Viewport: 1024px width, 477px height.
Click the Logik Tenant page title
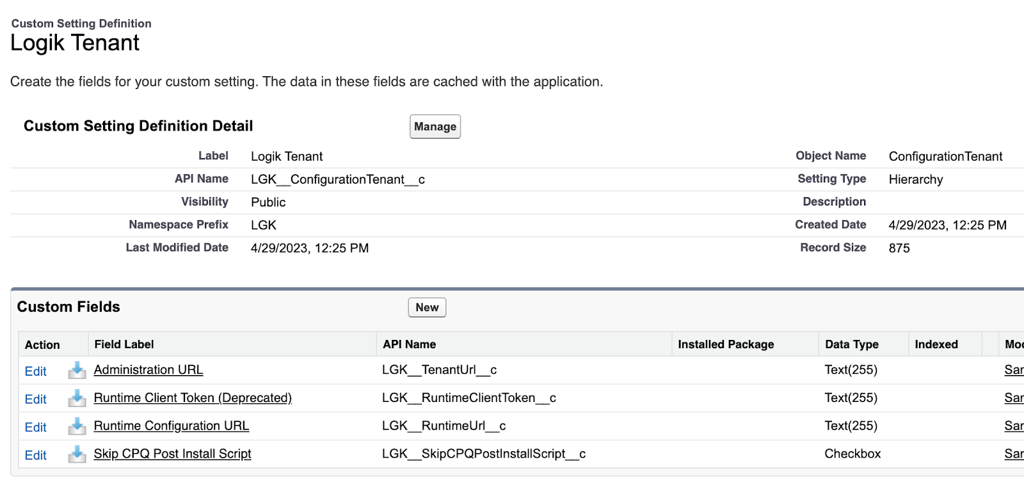75,43
